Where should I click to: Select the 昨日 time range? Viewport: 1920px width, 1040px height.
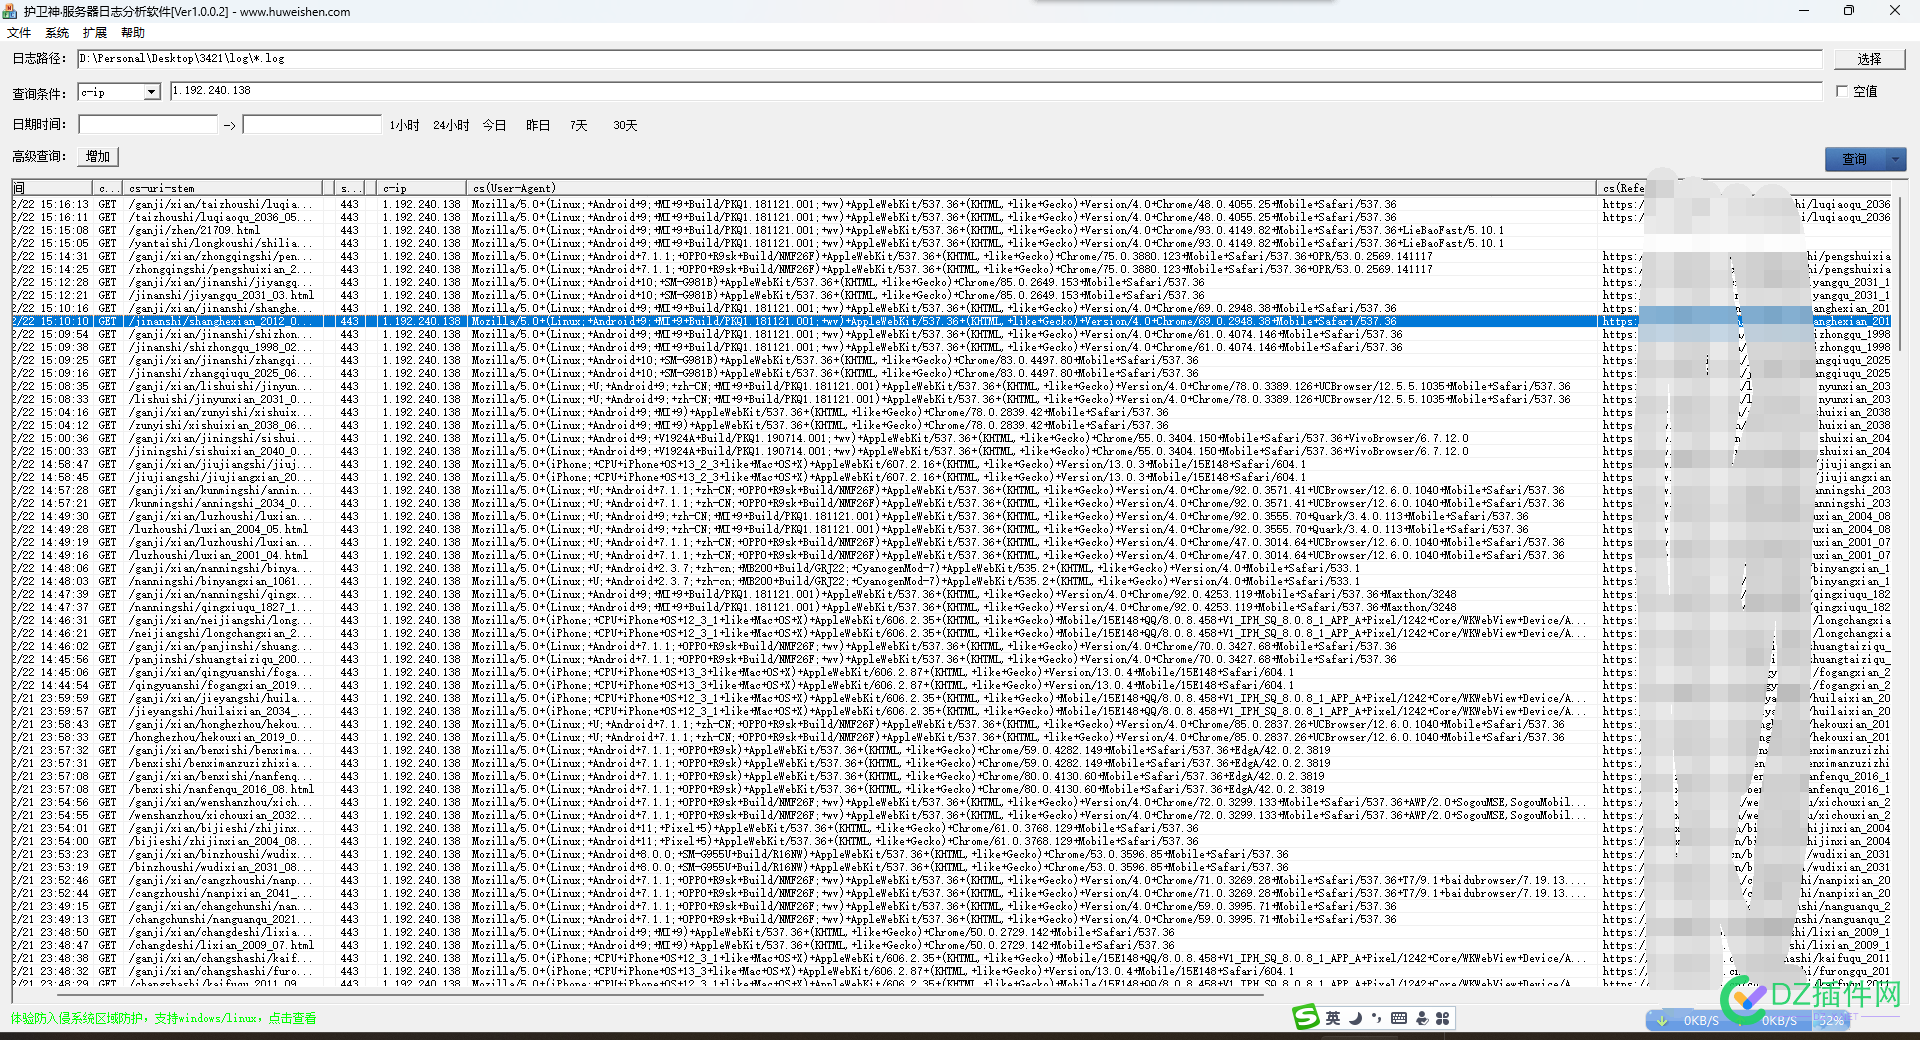point(538,125)
